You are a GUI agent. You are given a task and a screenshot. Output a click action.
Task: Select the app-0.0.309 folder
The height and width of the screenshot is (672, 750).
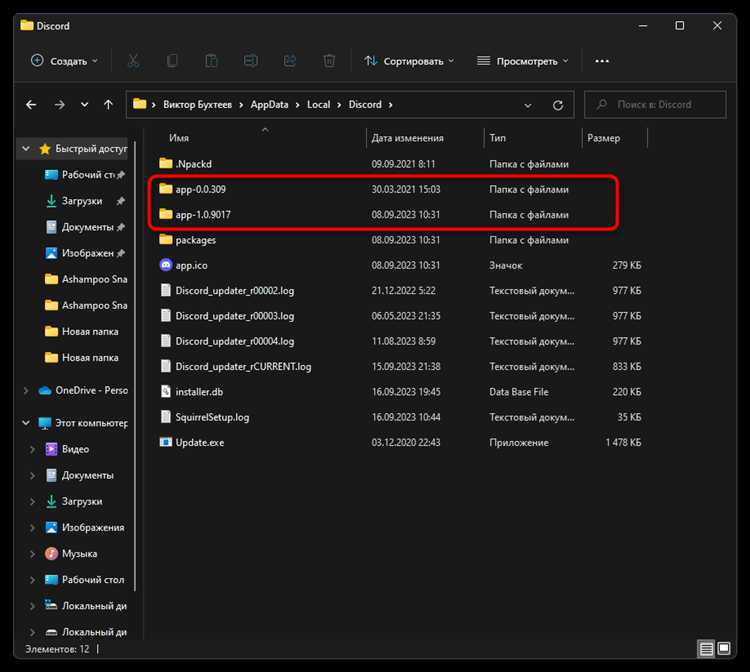[x=192, y=189]
